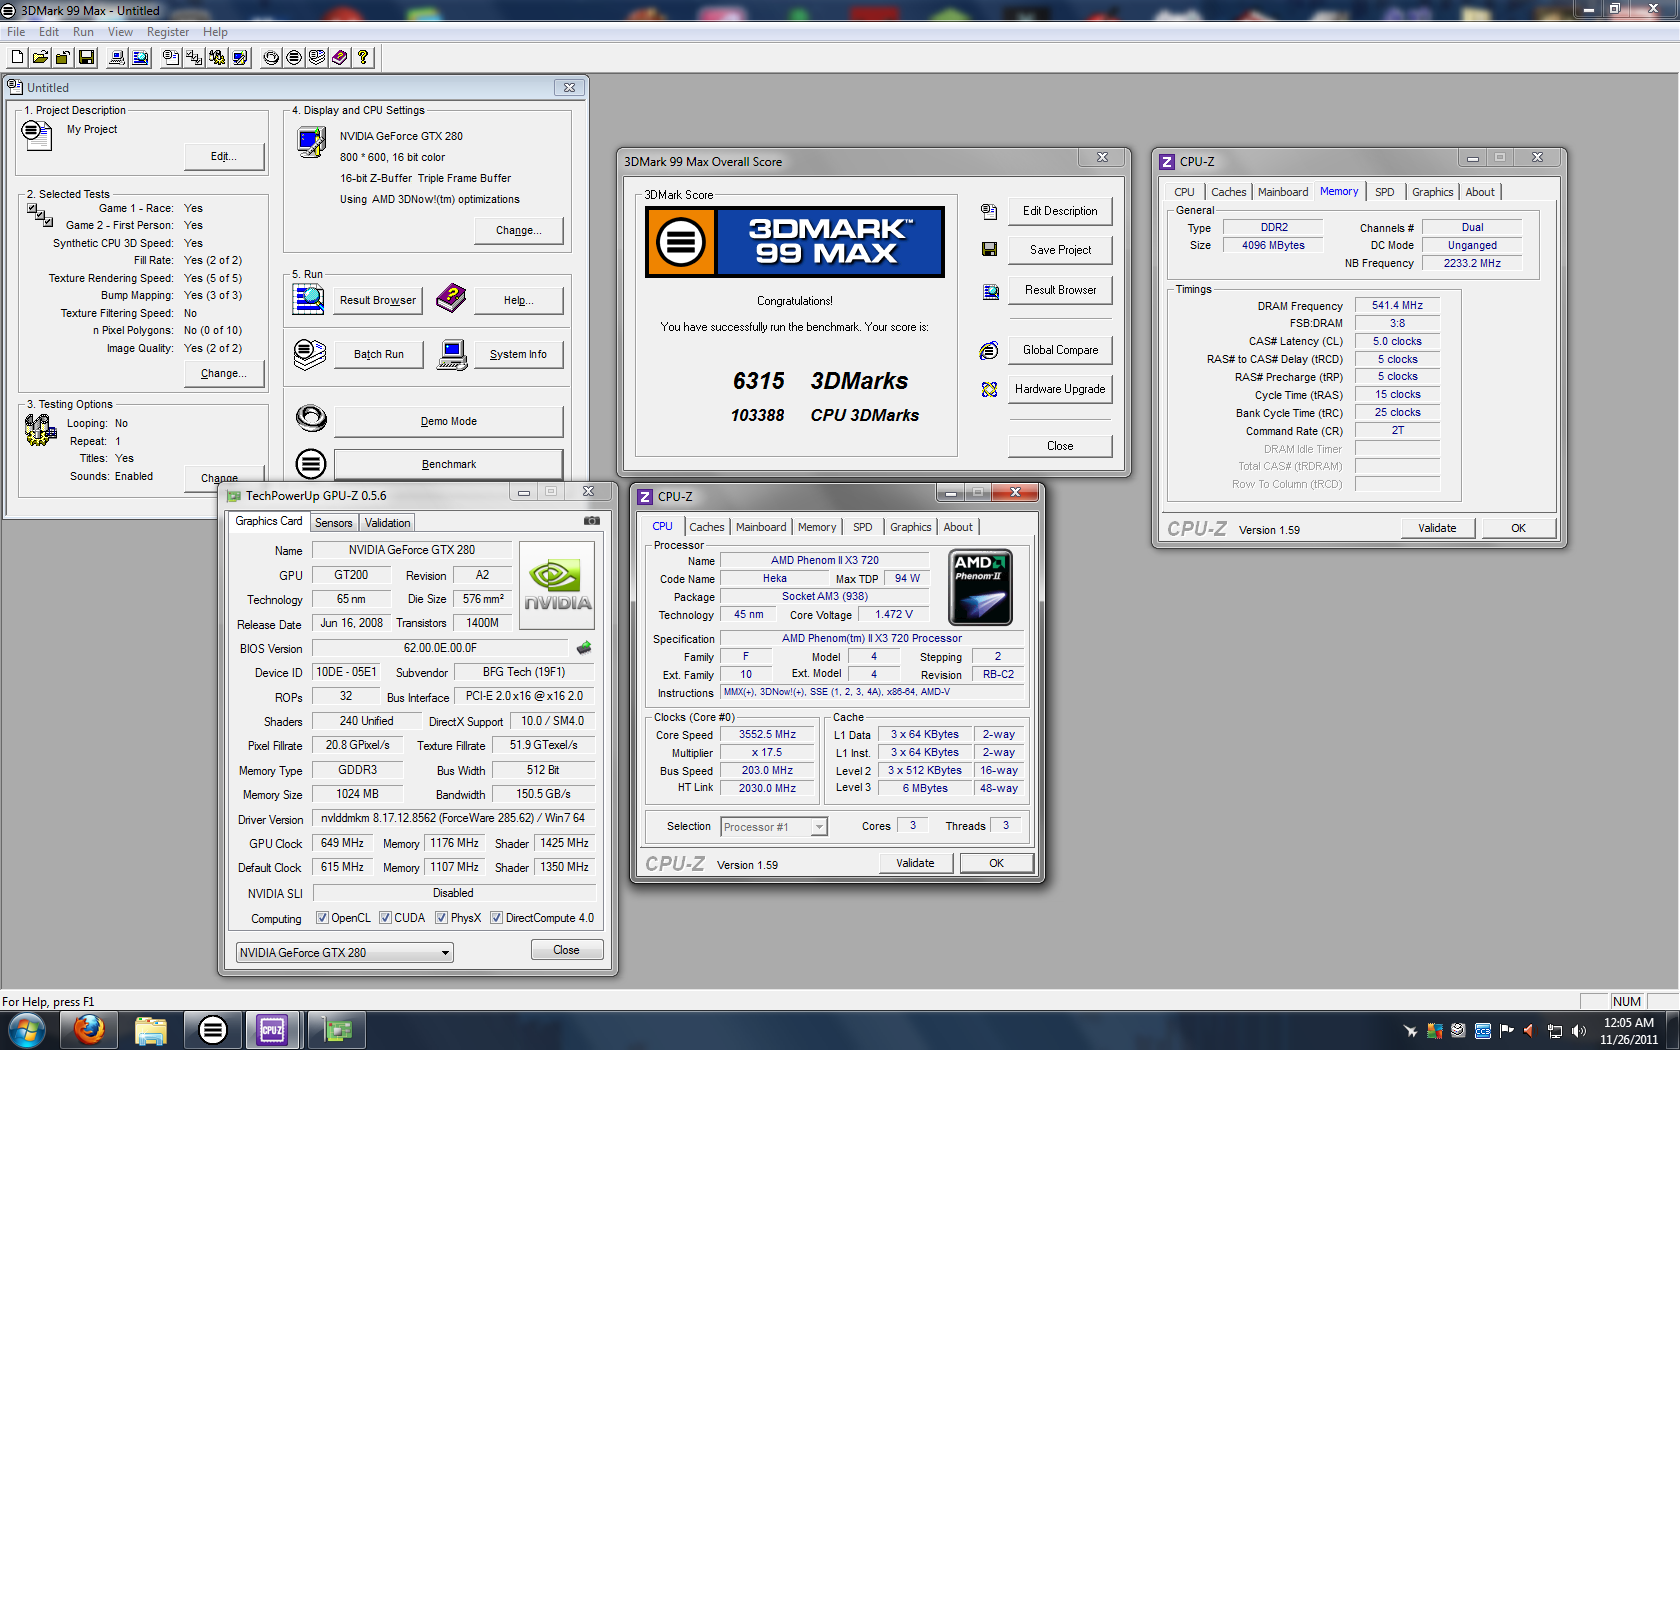Screen dimensions: 1680x1615
Task: Open Graphics tab in memory CPU-Z window
Action: [x=1432, y=192]
